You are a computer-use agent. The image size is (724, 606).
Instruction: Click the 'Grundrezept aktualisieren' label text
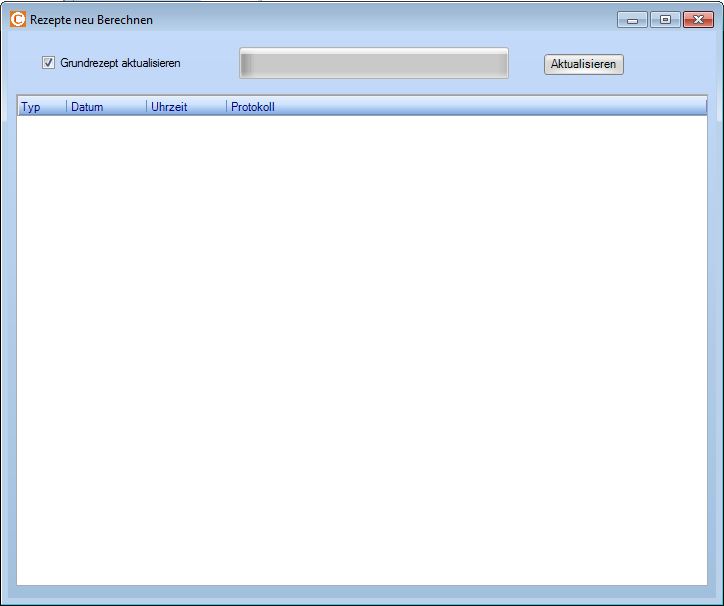click(x=120, y=63)
